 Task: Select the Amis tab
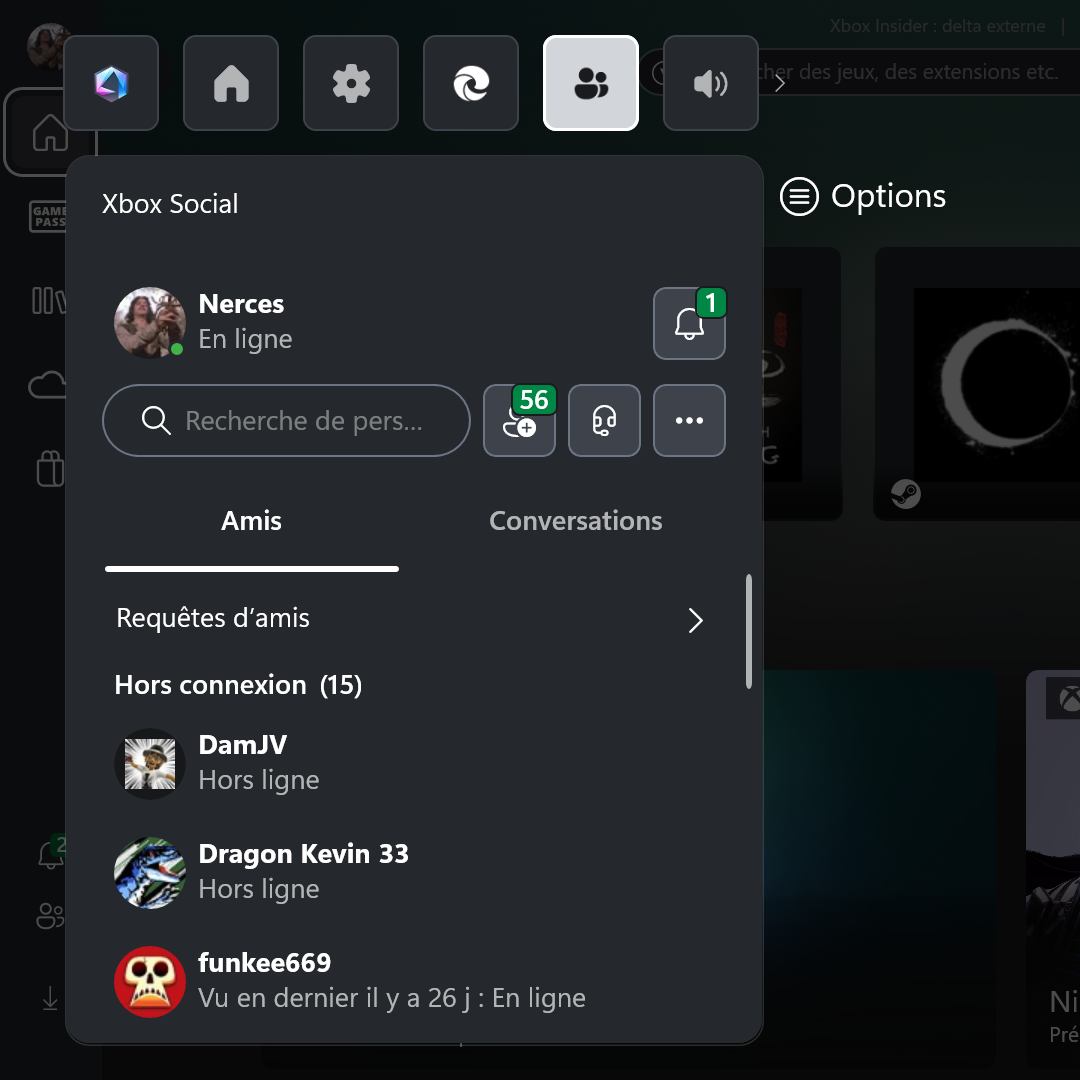pyautogui.click(x=252, y=521)
